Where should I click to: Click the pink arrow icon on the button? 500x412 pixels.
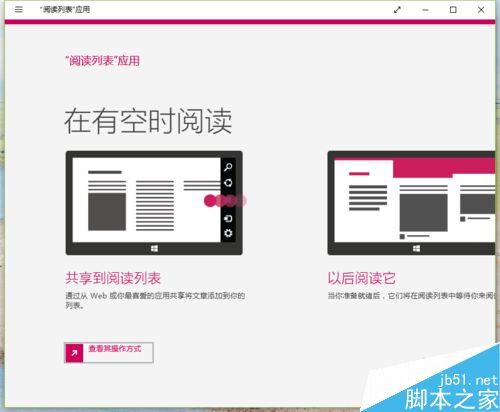point(74,353)
